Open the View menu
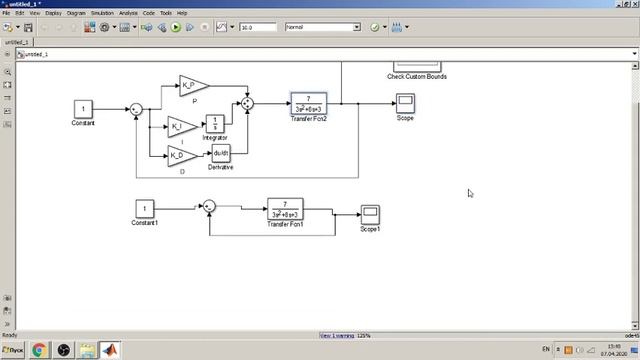The image size is (640, 360). 35,13
